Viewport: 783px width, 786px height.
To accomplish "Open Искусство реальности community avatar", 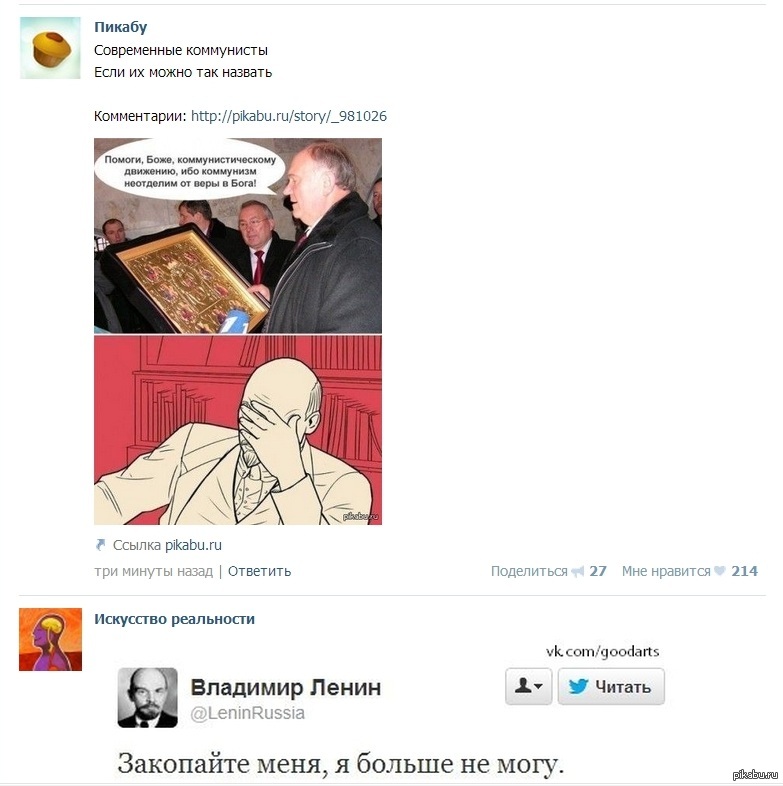I will 50,639.
